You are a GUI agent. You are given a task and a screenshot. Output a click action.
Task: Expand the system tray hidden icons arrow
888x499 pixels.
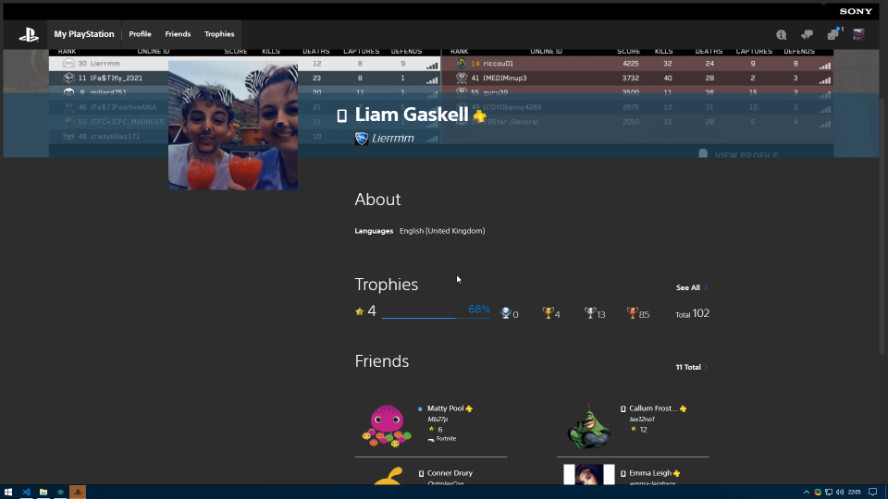pos(806,492)
